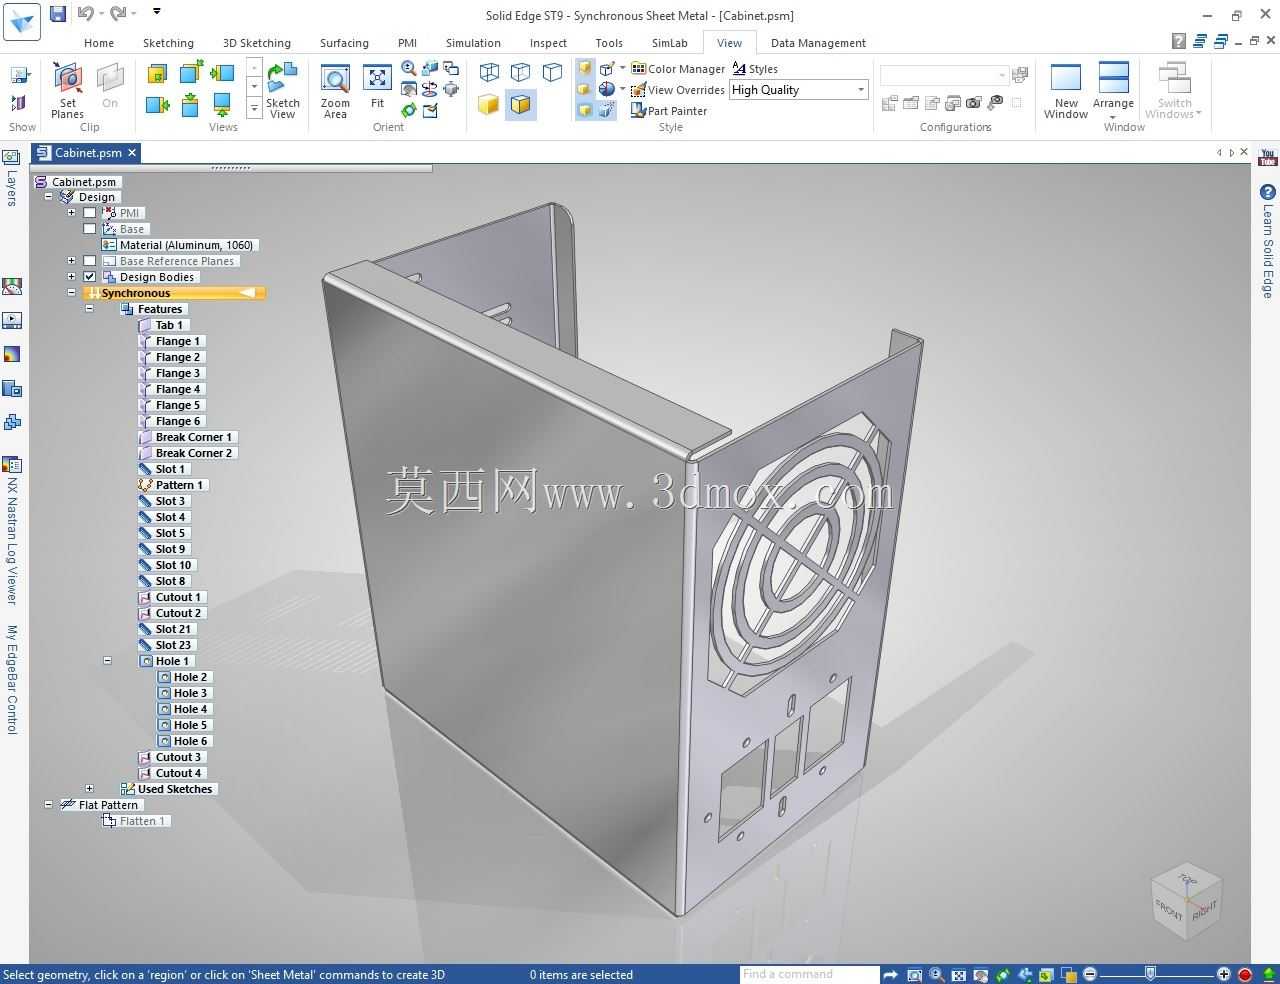Open a New Window
1280x984 pixels.
click(1066, 90)
